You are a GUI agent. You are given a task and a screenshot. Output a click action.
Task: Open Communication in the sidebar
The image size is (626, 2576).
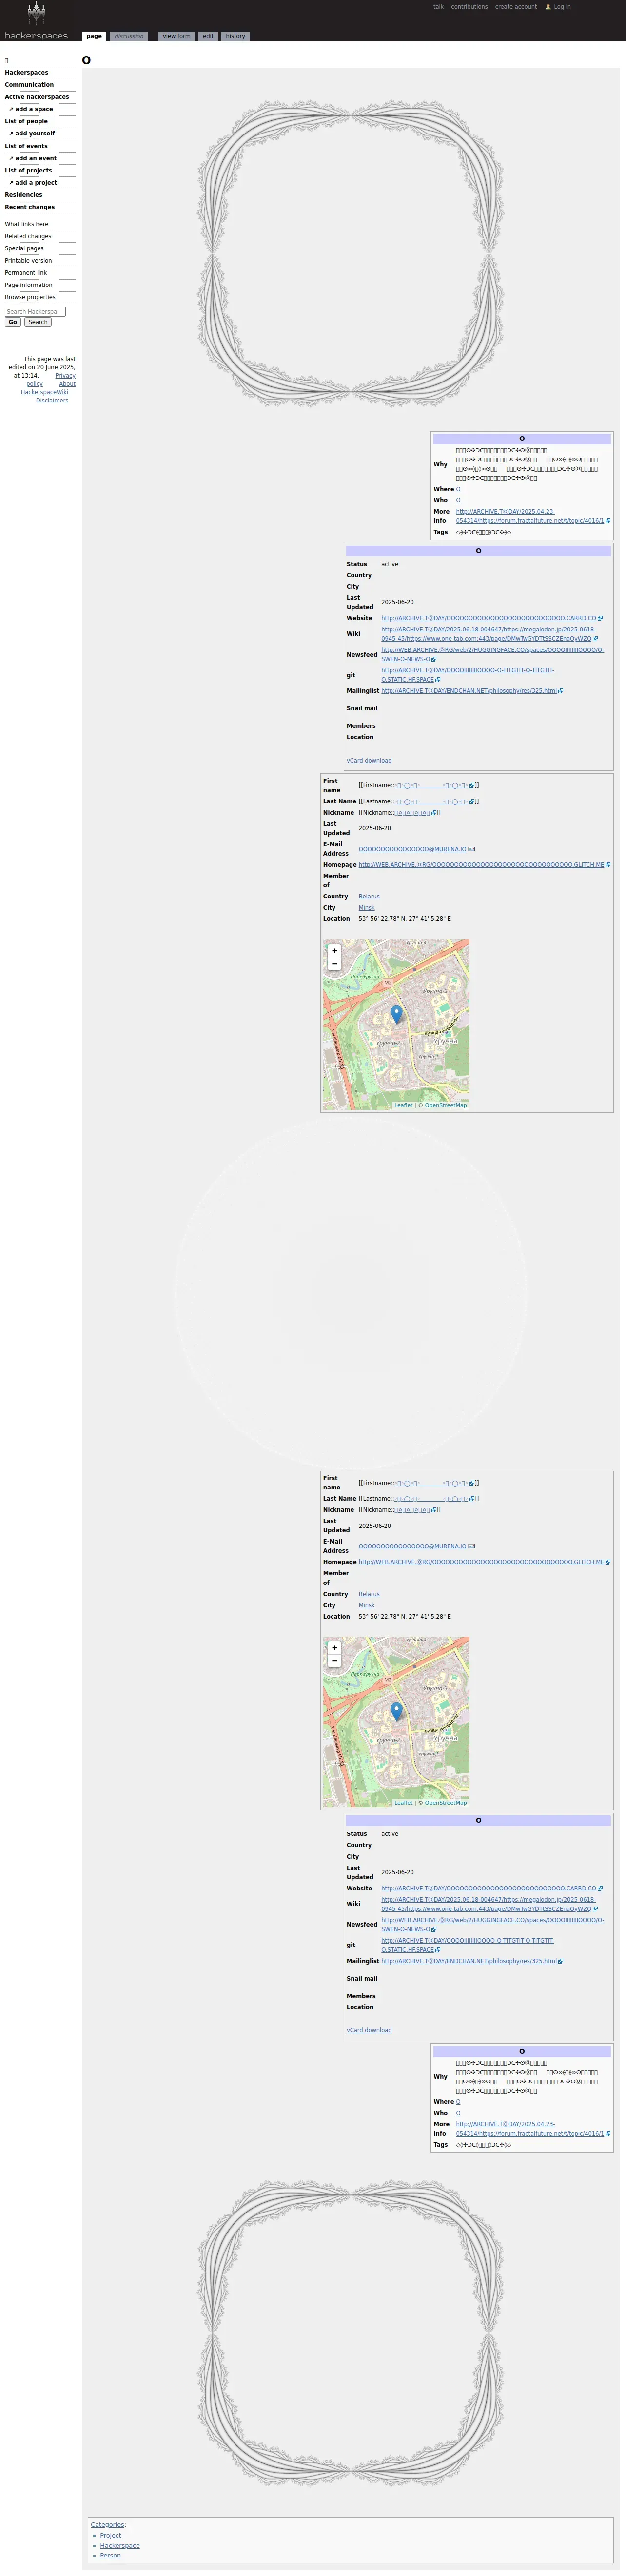coord(29,85)
